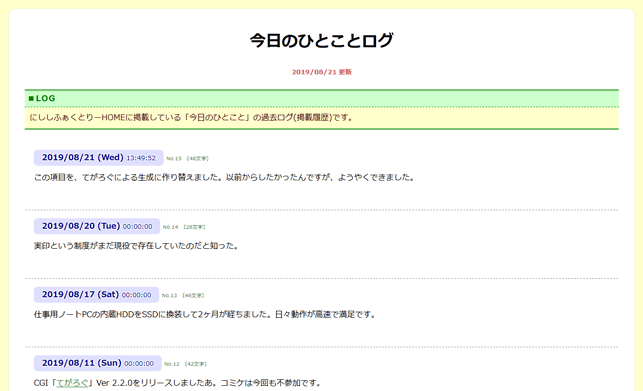Open the てがろぐ link in the 08/11 entry

72,383
